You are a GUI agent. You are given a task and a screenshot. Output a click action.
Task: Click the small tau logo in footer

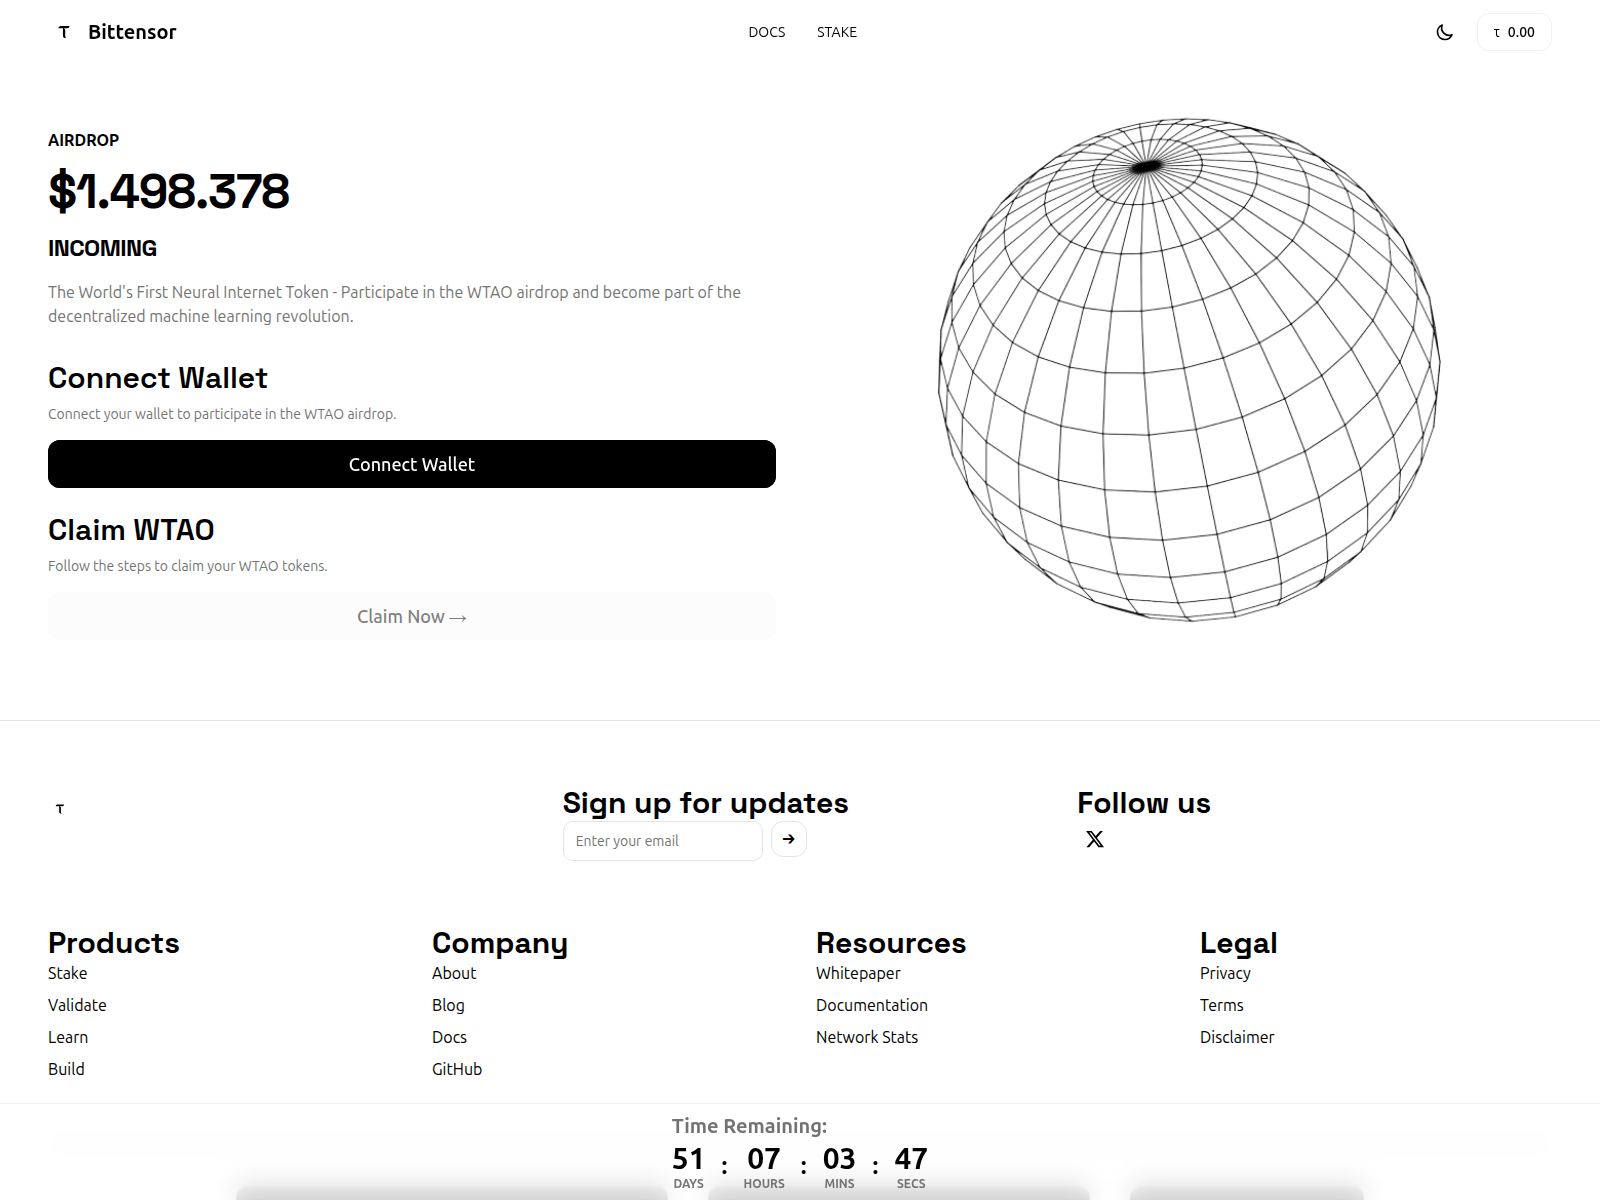pyautogui.click(x=60, y=808)
